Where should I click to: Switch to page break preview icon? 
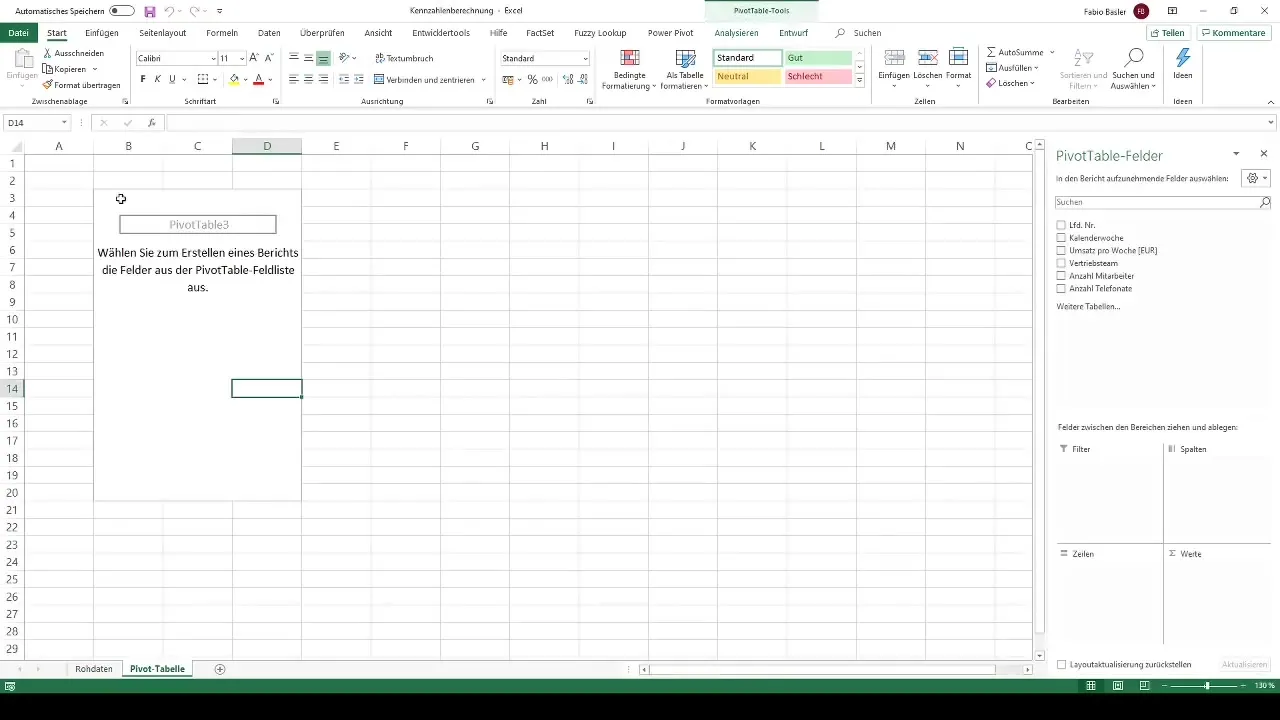point(1145,686)
